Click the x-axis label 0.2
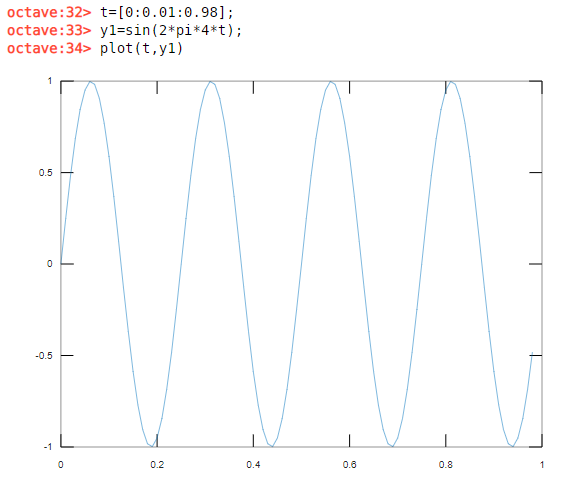This screenshot has width=575, height=480. [x=157, y=465]
